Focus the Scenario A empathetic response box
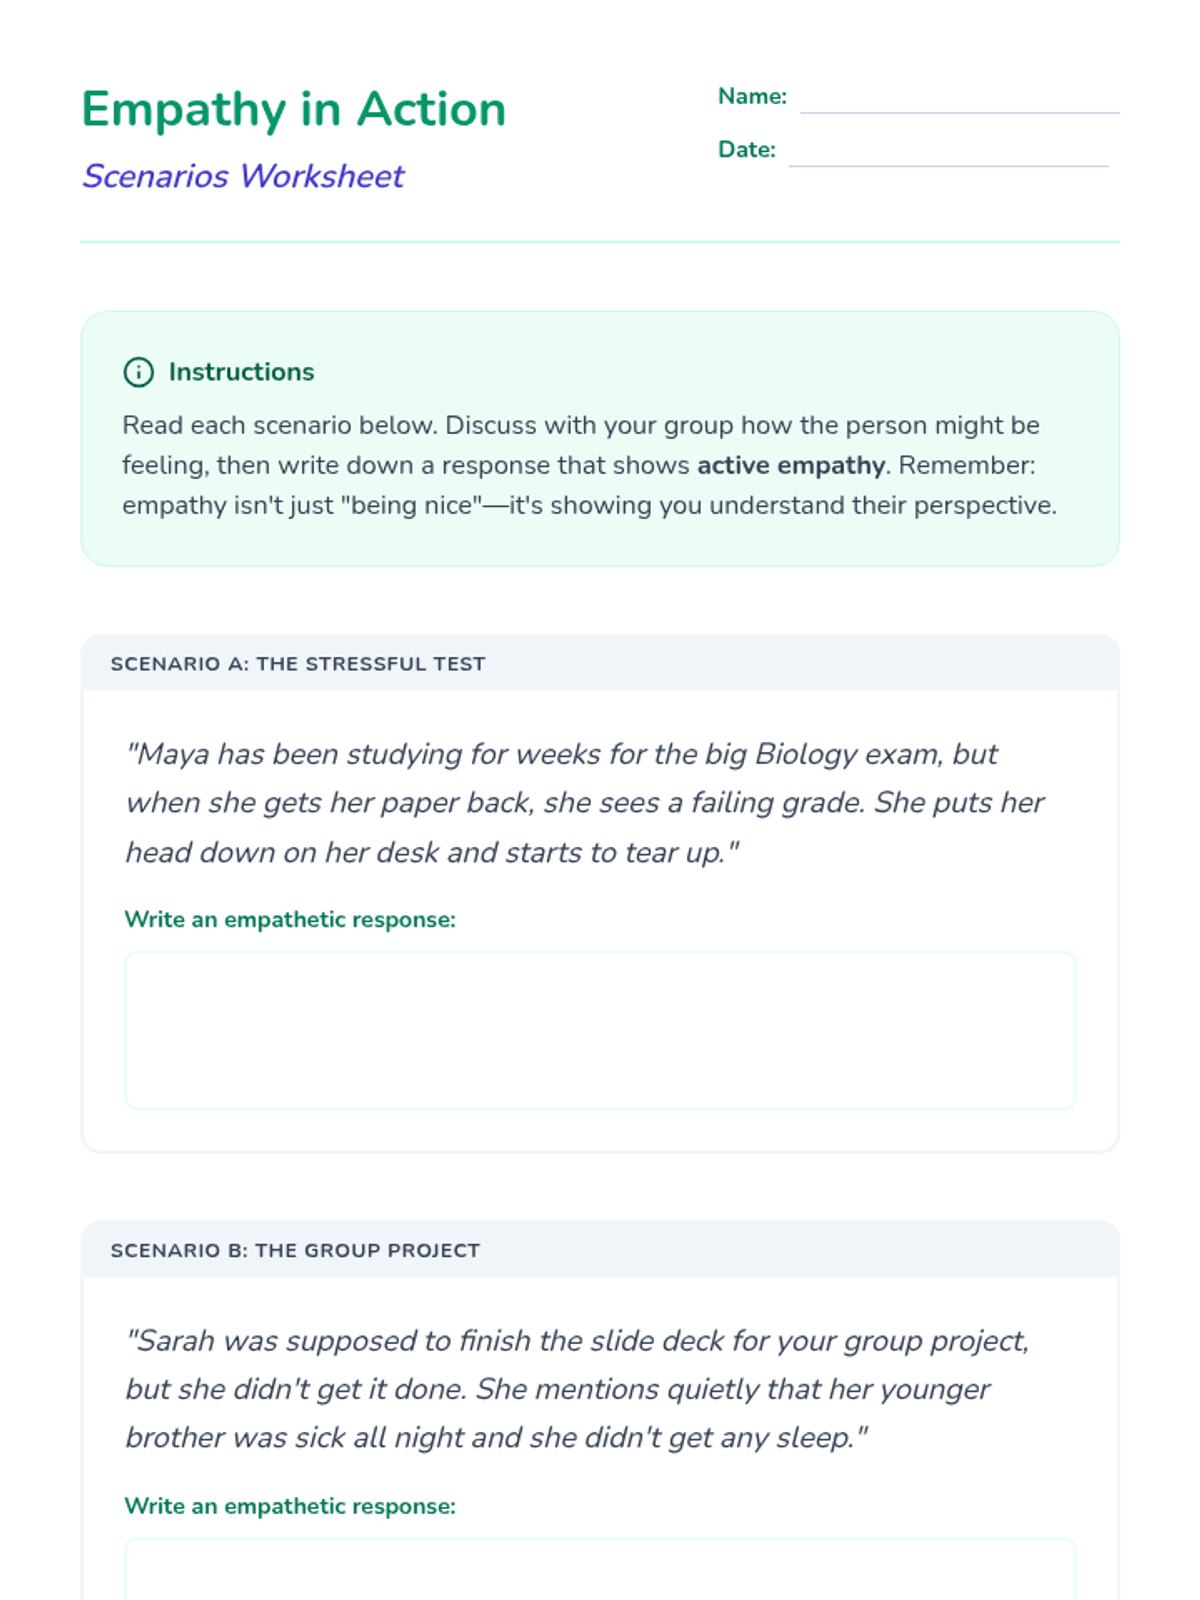This screenshot has width=1200, height=1600. [x=600, y=1030]
